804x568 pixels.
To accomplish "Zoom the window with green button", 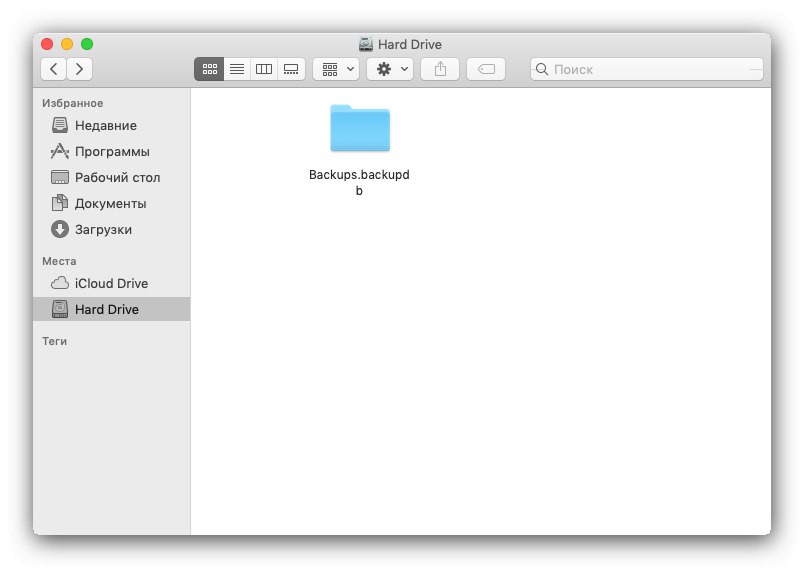I will (87, 44).
